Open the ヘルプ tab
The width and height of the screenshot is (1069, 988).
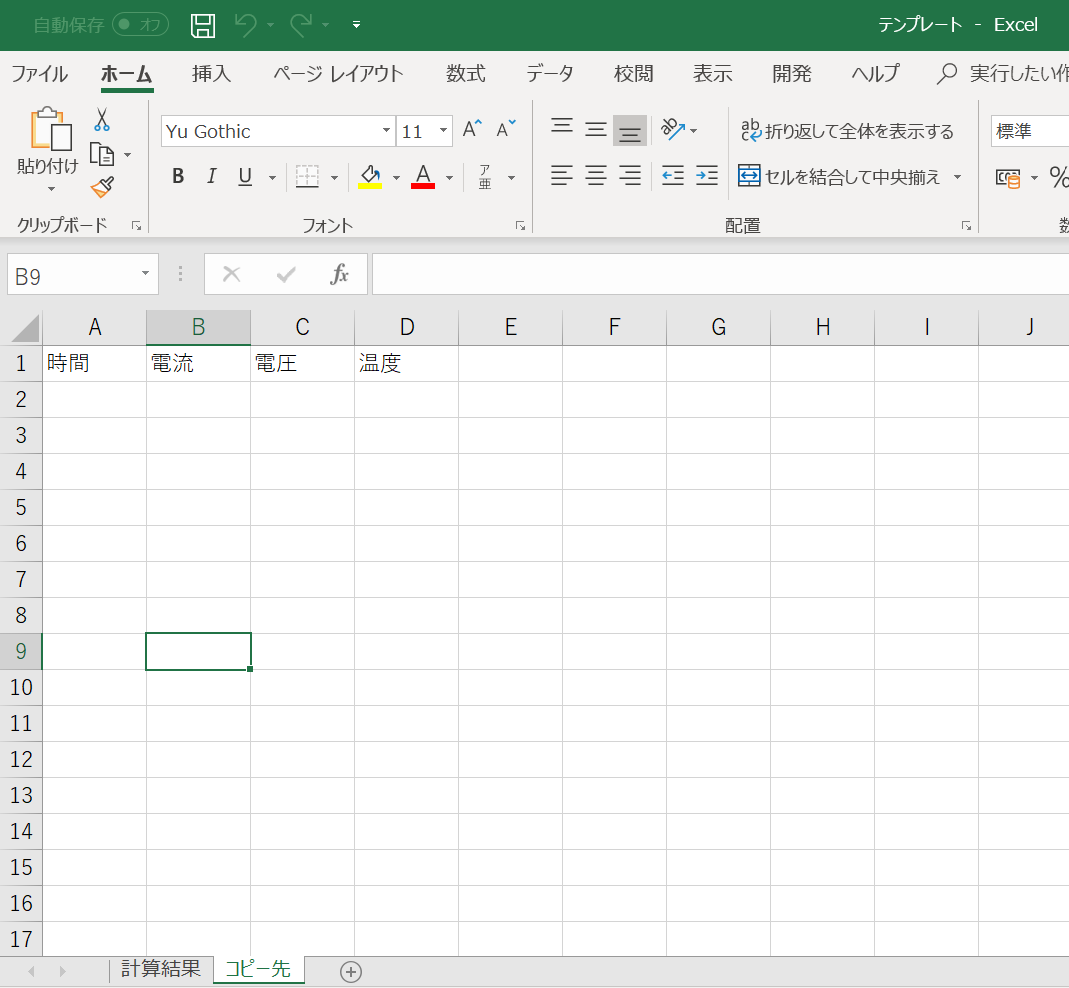(875, 73)
